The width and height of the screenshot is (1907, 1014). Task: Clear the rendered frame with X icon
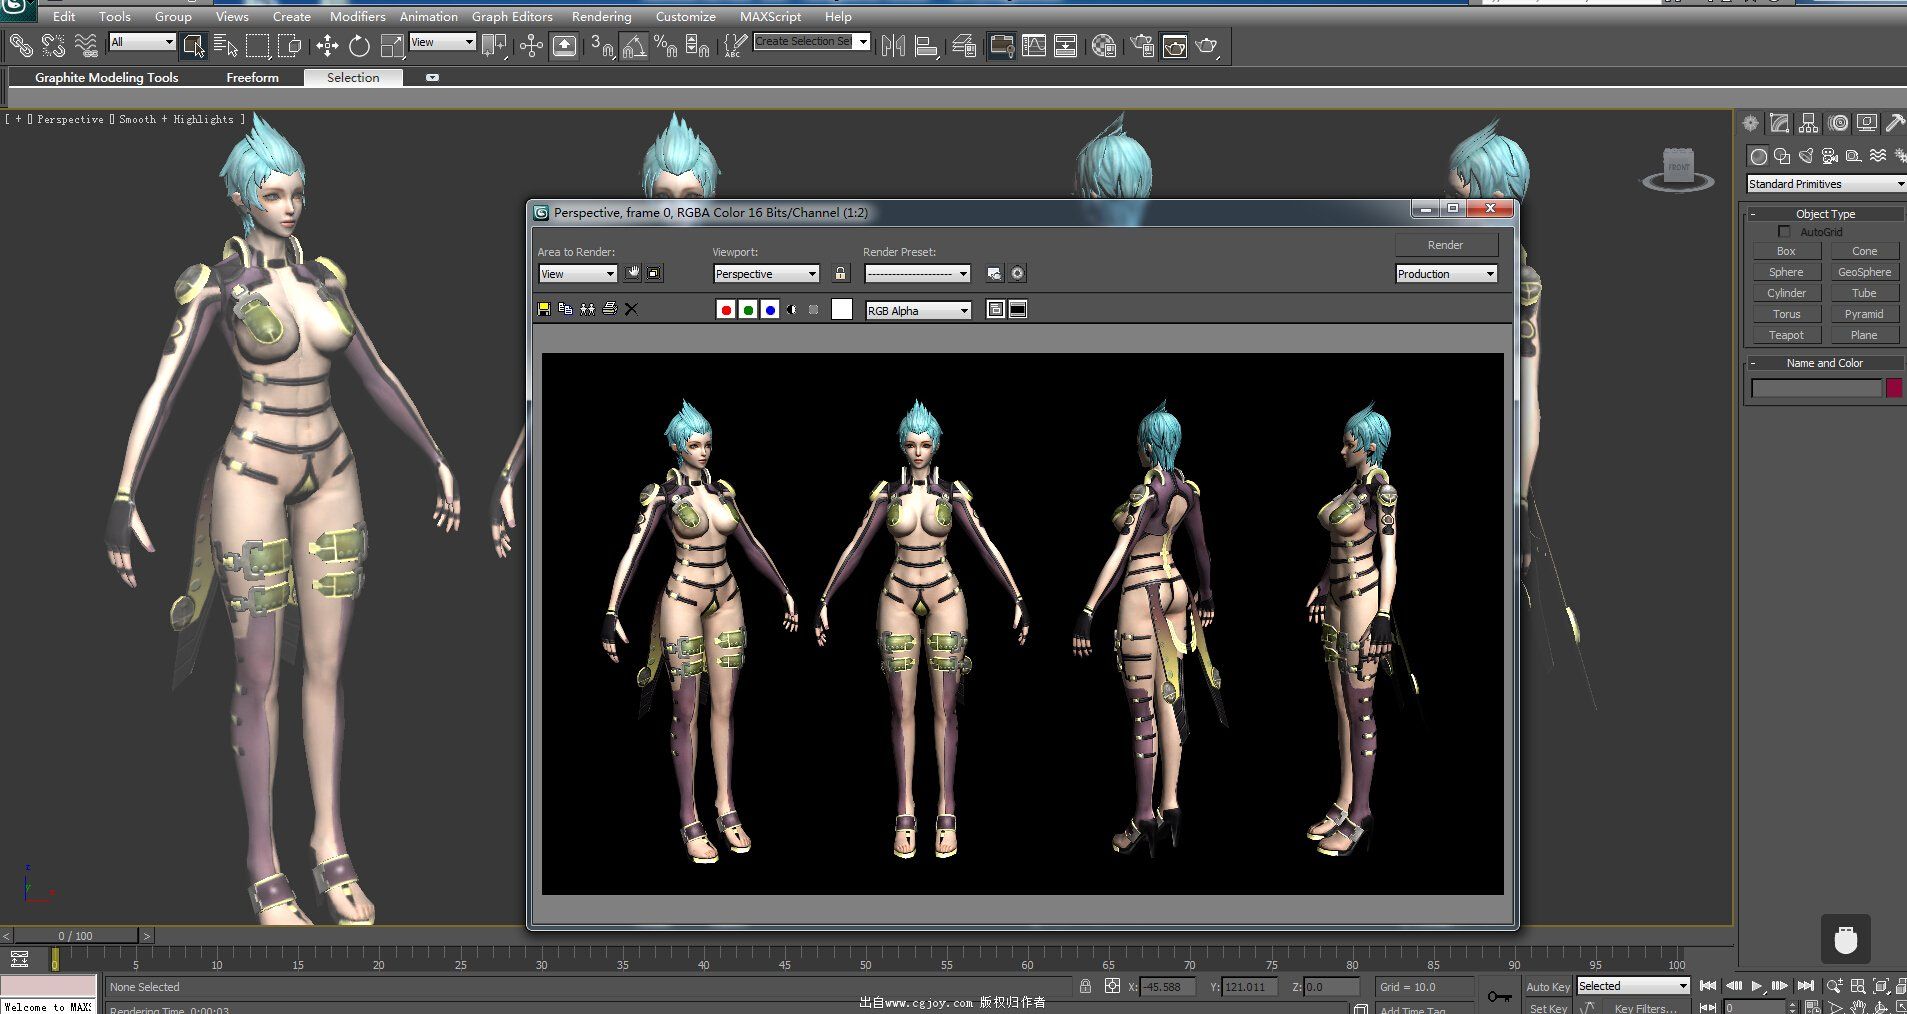pos(631,309)
